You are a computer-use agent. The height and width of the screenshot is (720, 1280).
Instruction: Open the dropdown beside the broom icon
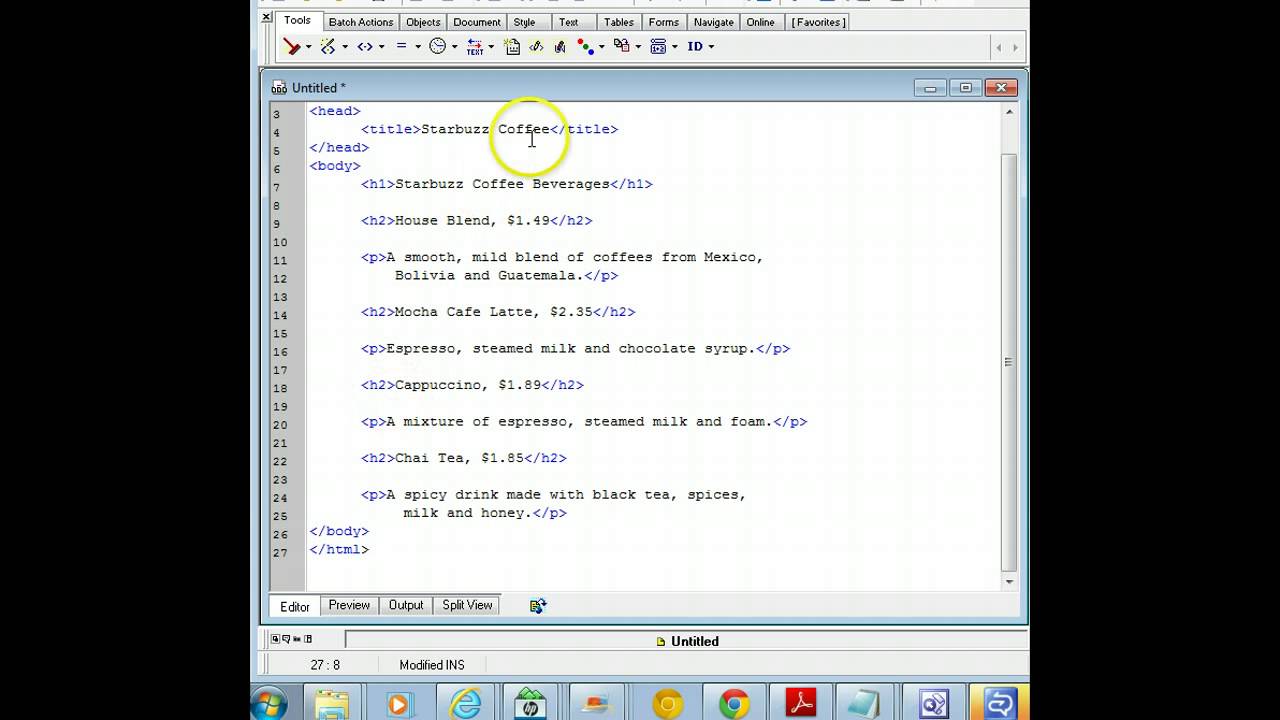[x=308, y=47]
